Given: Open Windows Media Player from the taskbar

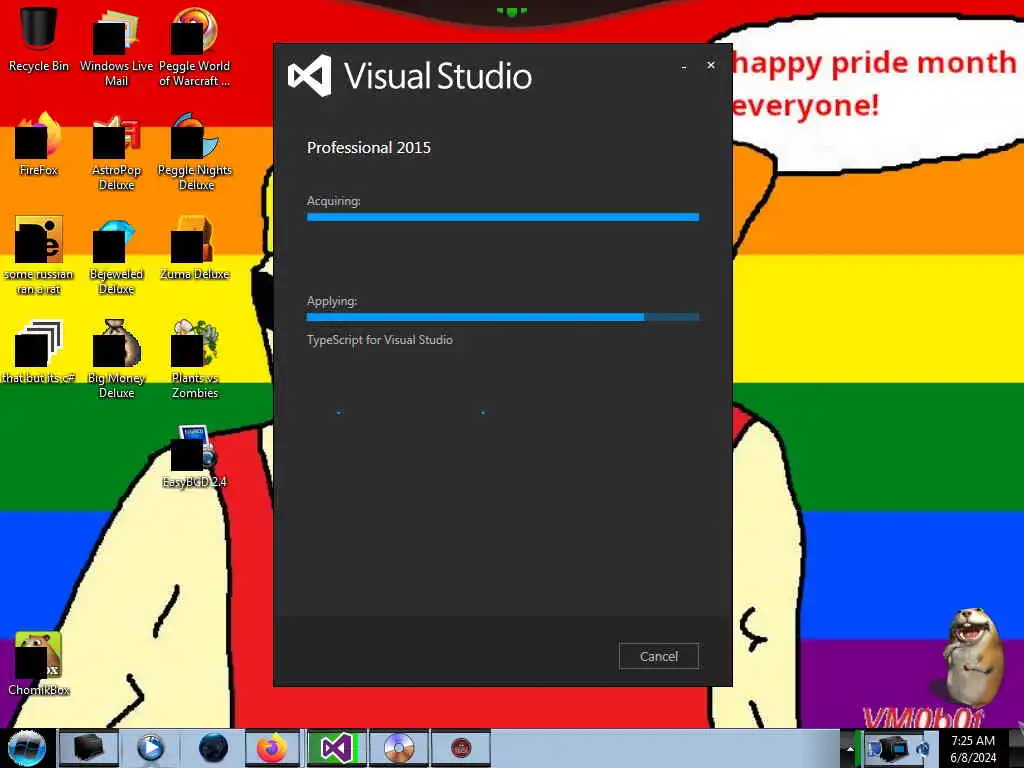Looking at the screenshot, I should pyautogui.click(x=150, y=748).
